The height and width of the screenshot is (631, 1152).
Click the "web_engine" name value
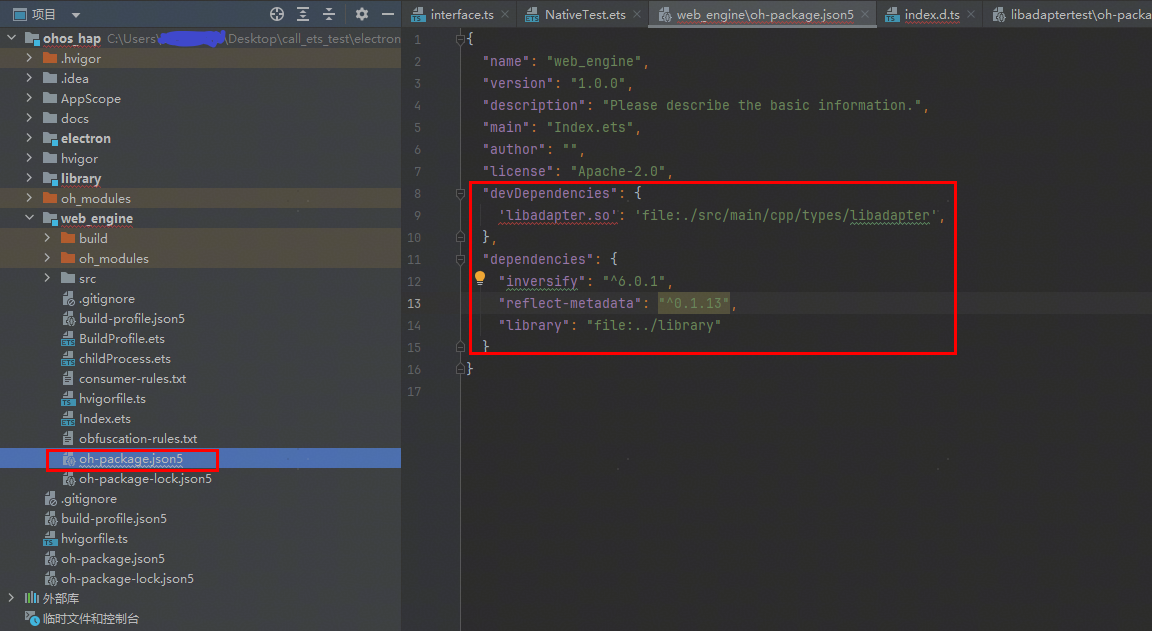[594, 62]
